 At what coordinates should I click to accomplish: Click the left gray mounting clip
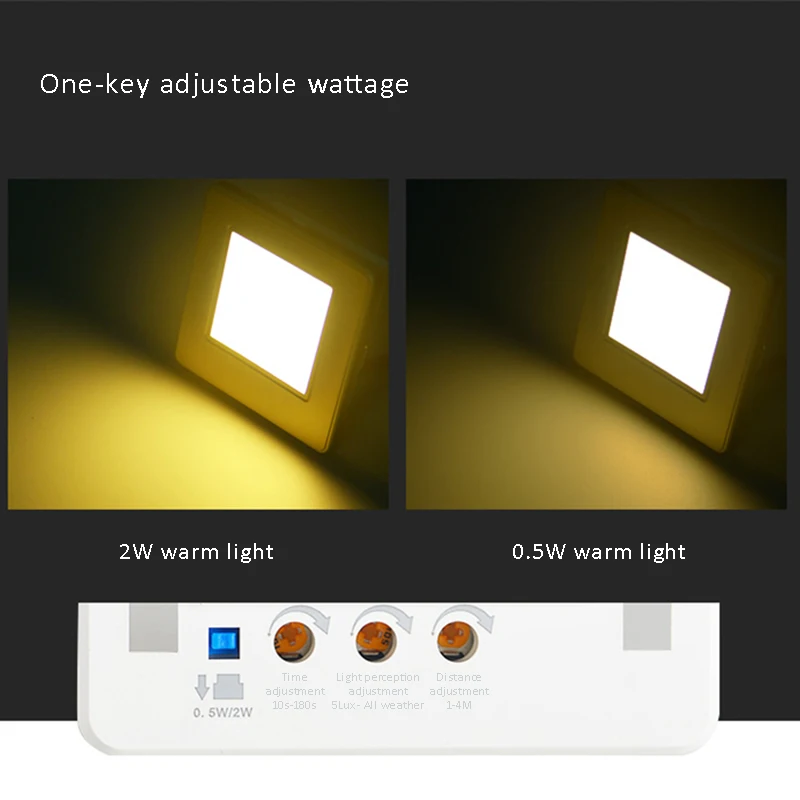[154, 627]
